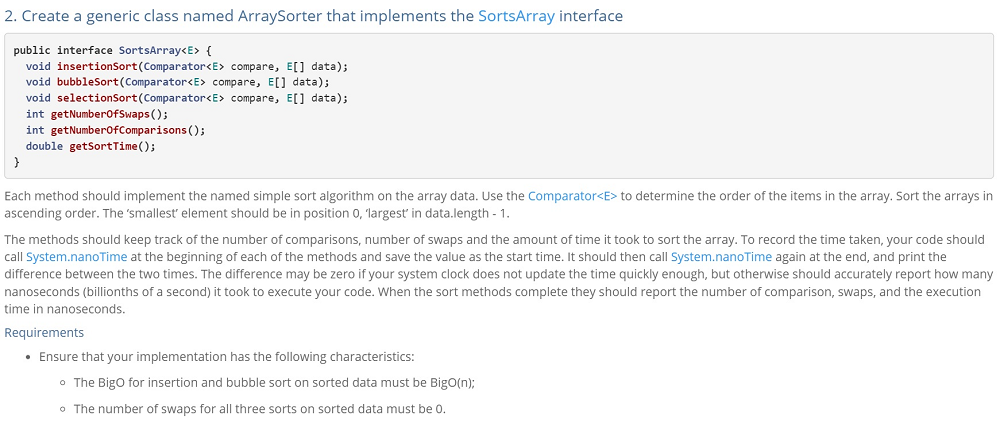Click the 'number of swaps' requirement sub-bullet
Screen dimensions: 1000x423
point(260,408)
